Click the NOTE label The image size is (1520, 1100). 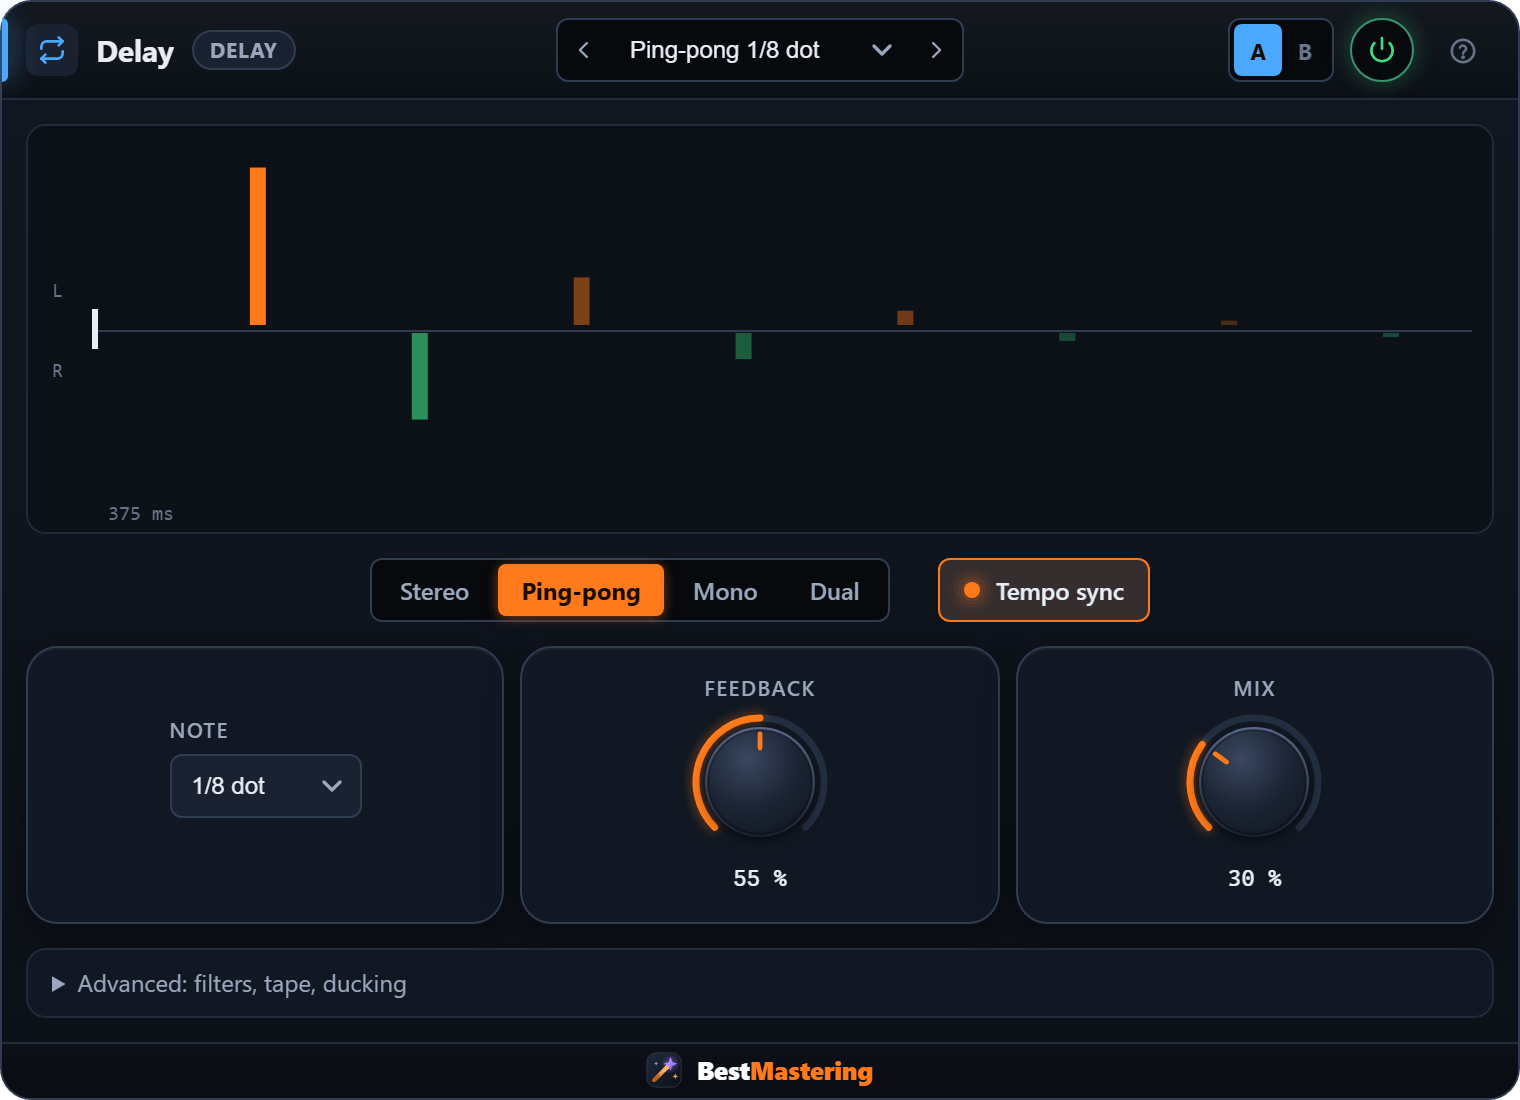coord(199,731)
